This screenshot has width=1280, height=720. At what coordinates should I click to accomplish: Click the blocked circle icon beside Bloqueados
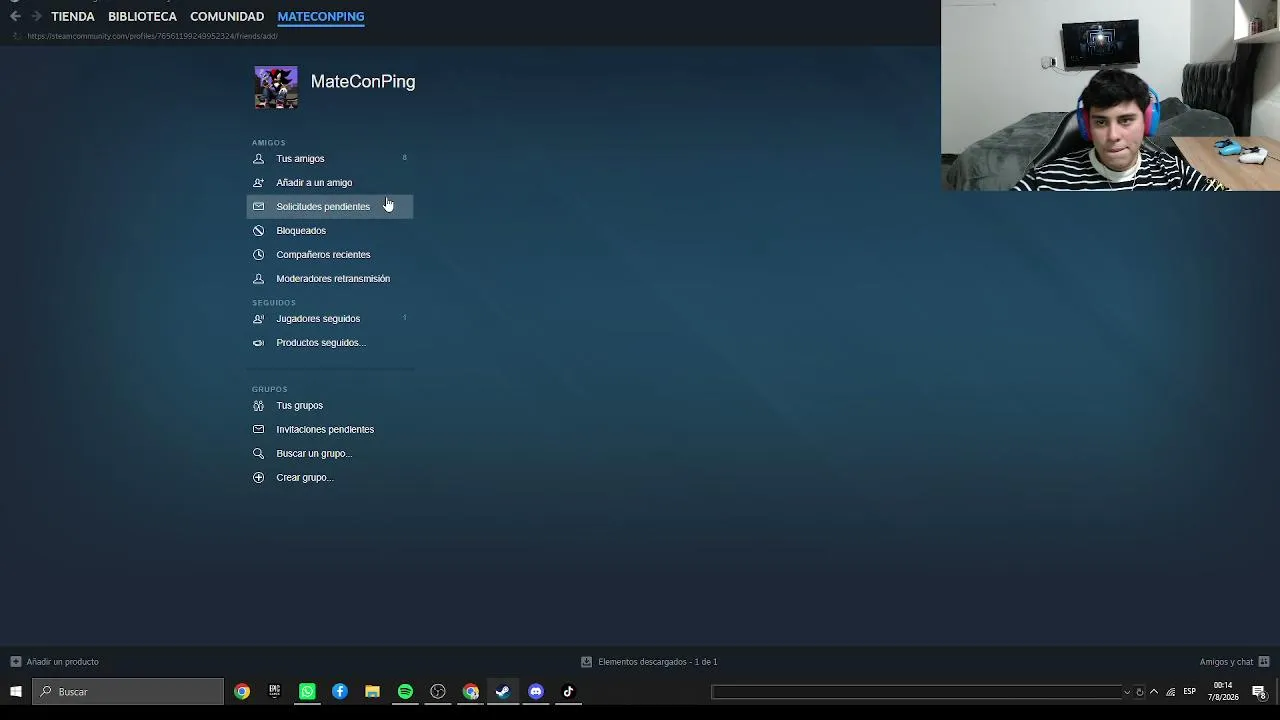click(x=258, y=230)
